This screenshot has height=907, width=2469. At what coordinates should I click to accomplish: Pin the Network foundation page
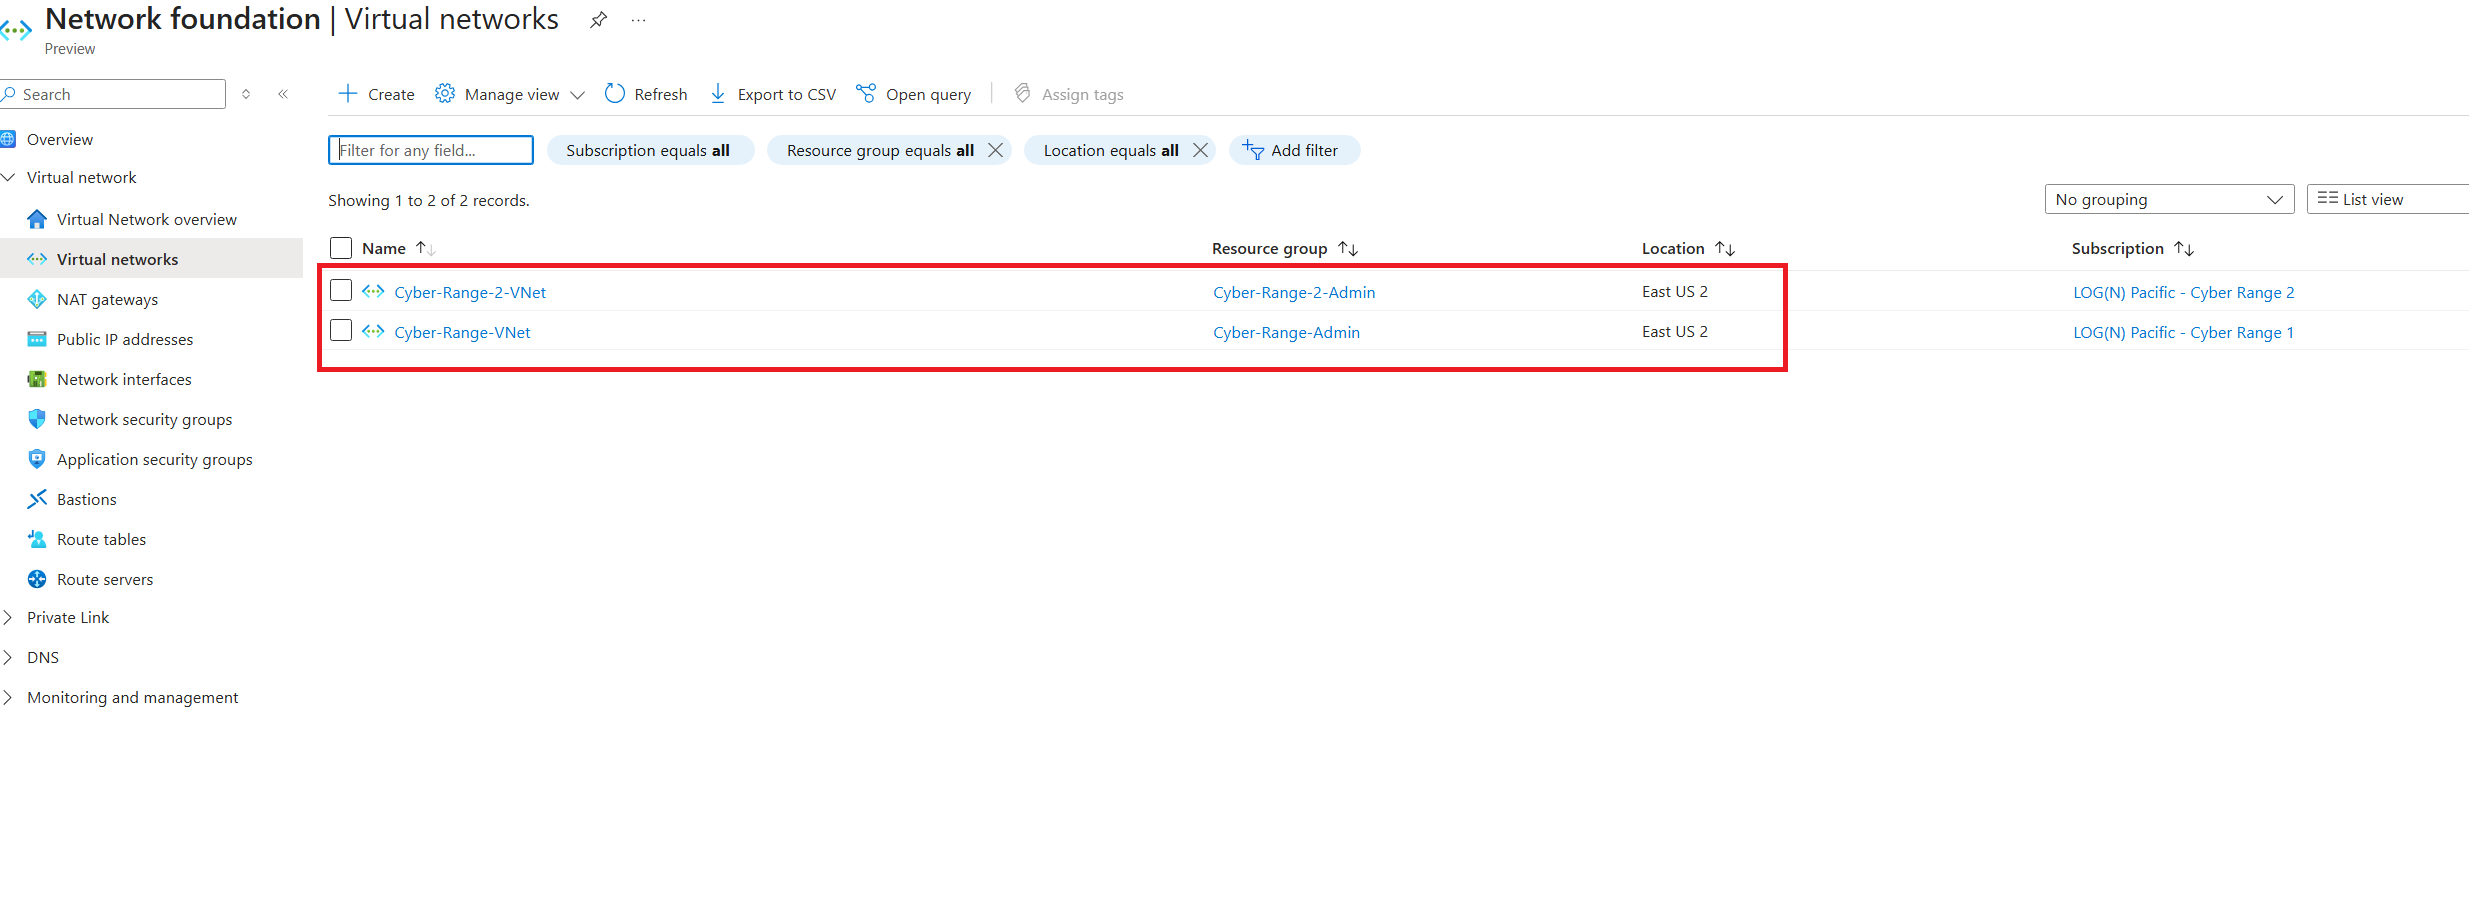598,20
